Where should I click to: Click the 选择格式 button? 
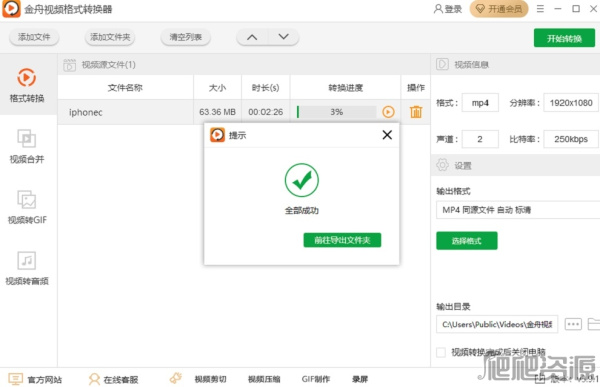coord(466,240)
